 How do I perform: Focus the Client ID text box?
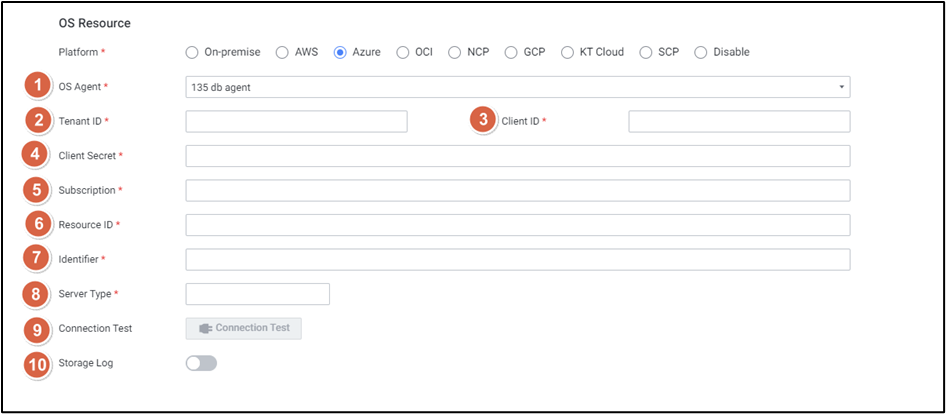tap(739, 121)
